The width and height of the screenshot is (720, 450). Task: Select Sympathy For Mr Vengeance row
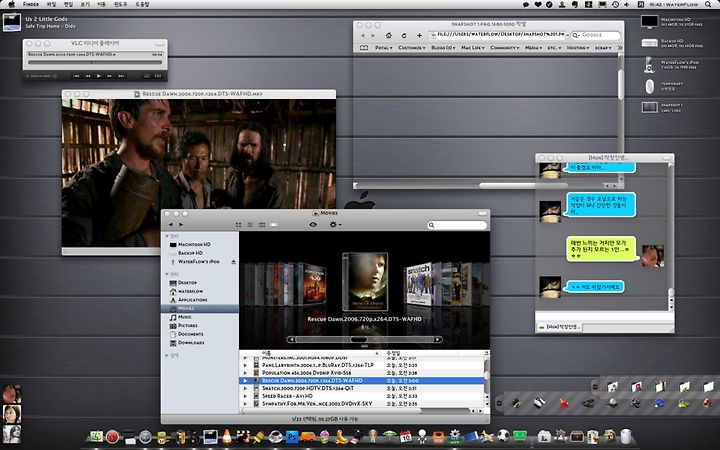[362, 404]
